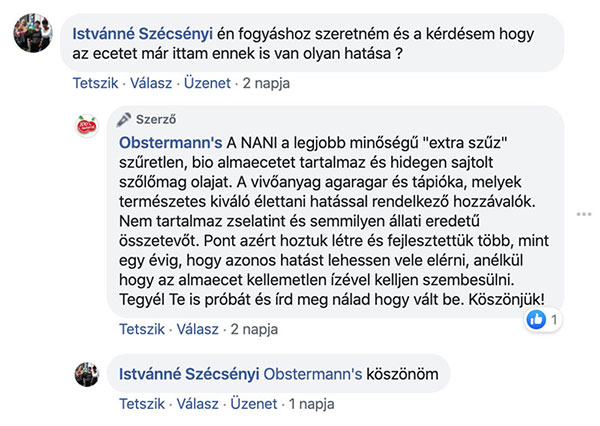Click Tetszik under the köszönöm reply

(x=141, y=405)
